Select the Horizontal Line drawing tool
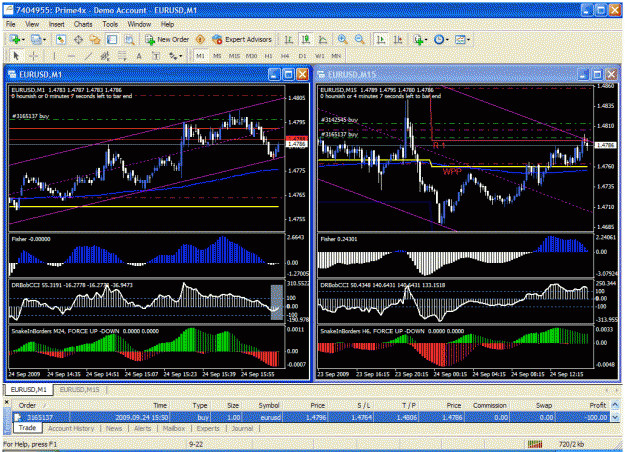 (71, 56)
